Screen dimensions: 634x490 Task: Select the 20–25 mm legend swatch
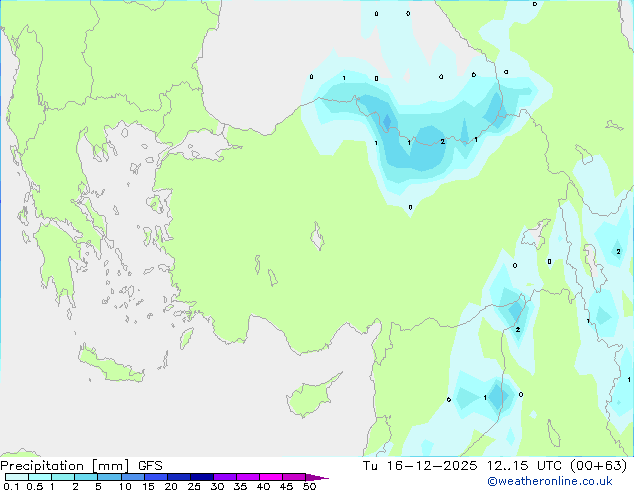coord(179,477)
